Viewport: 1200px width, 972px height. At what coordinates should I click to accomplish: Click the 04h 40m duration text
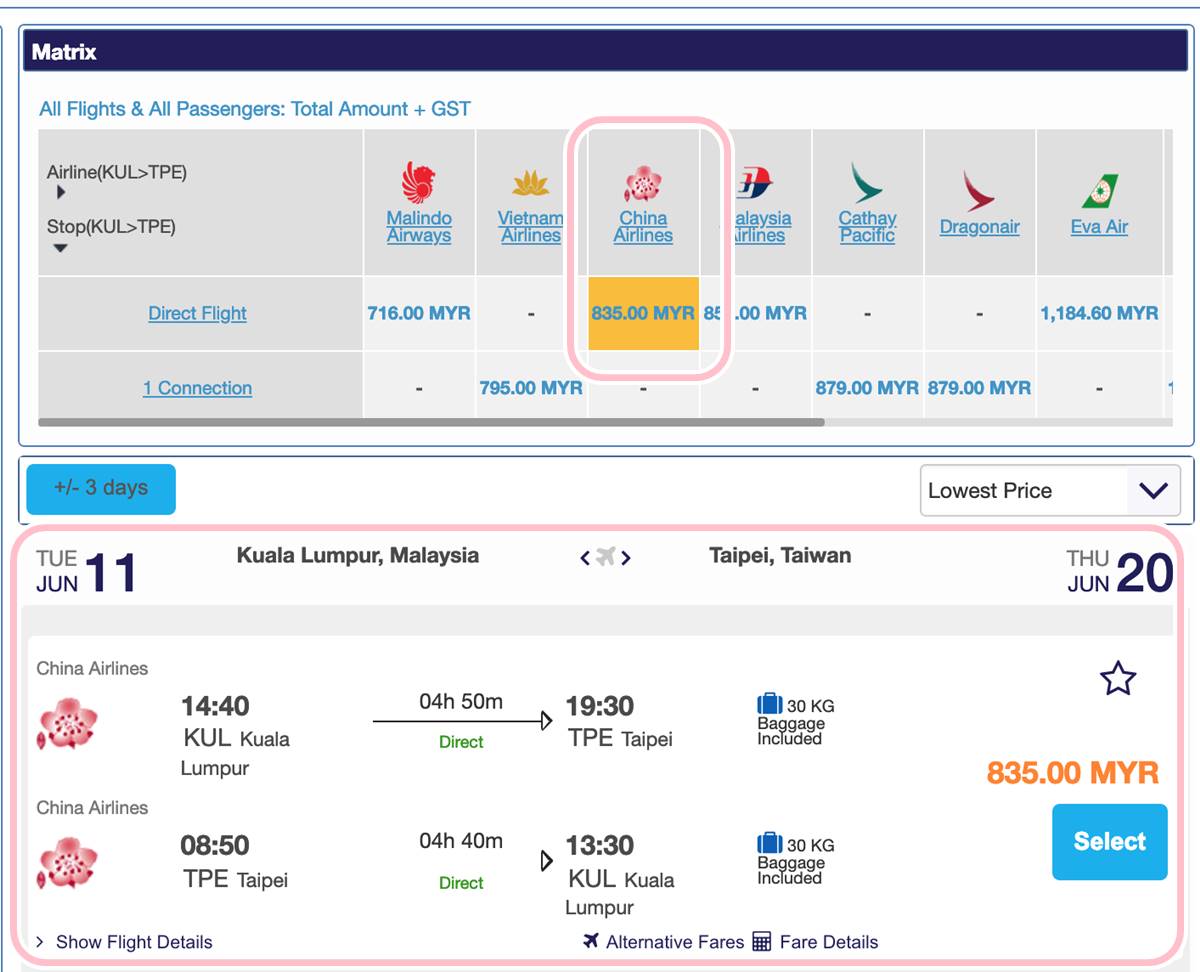[x=461, y=841]
